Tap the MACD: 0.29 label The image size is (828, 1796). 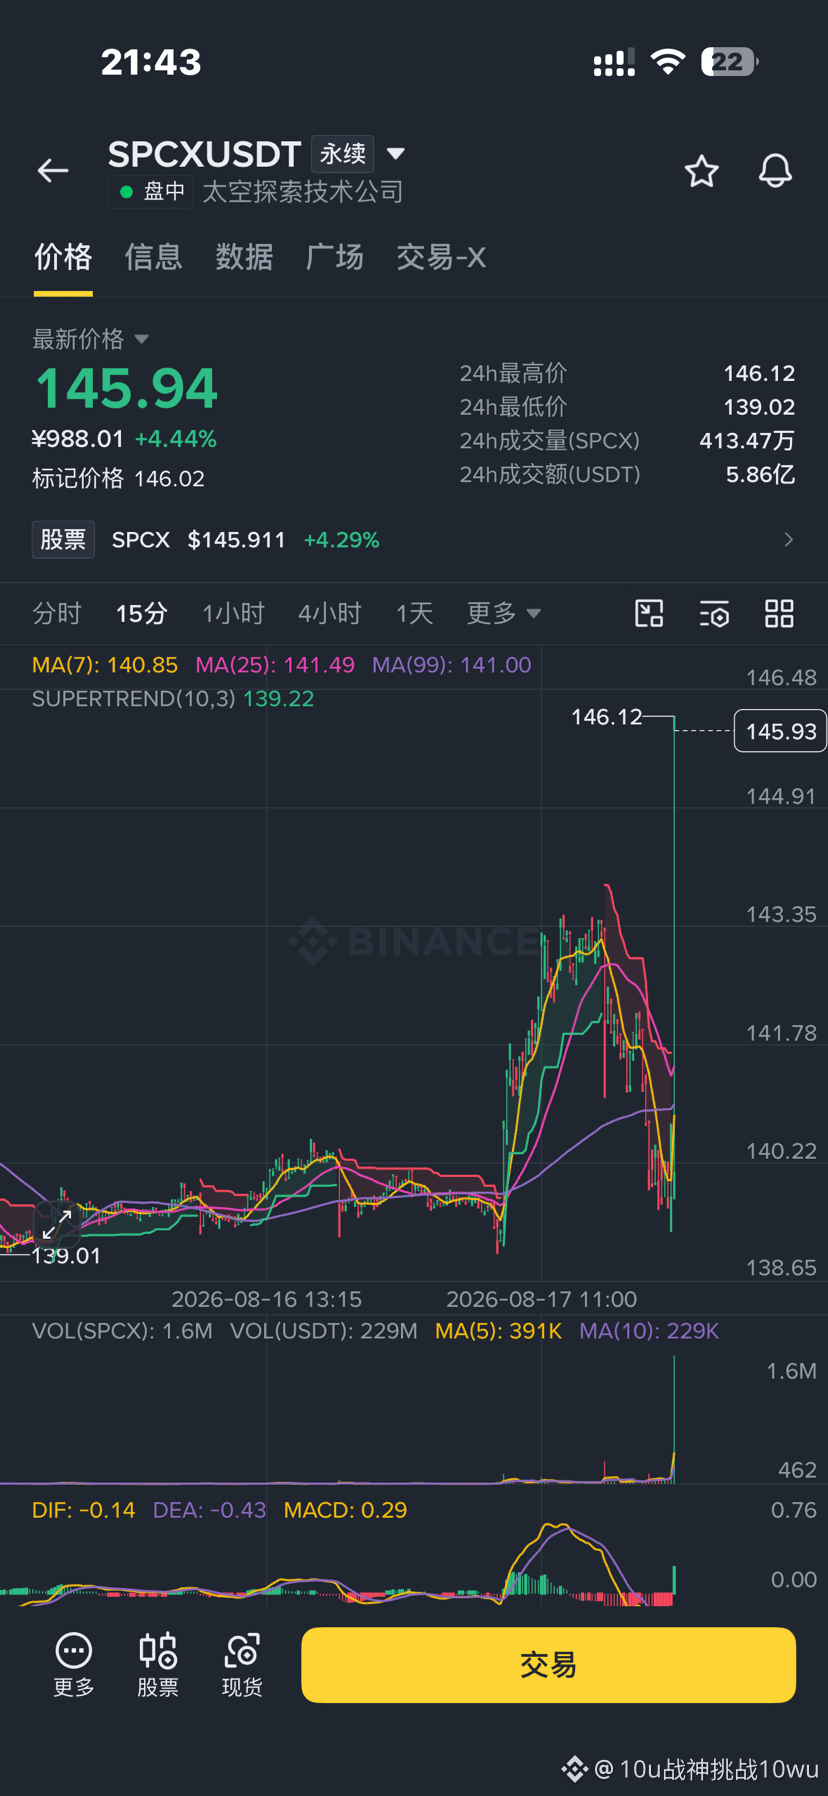click(345, 1510)
